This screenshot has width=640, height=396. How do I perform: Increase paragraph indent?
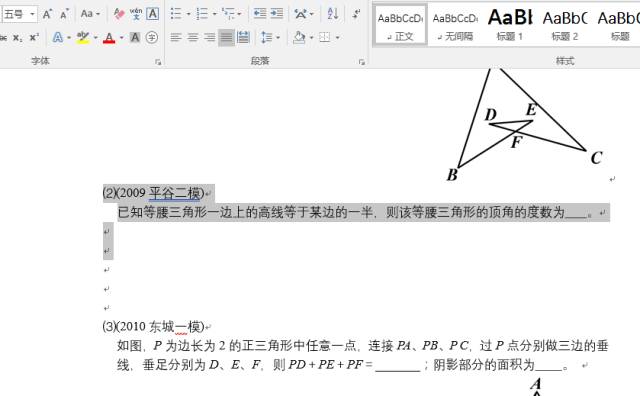coord(277,14)
